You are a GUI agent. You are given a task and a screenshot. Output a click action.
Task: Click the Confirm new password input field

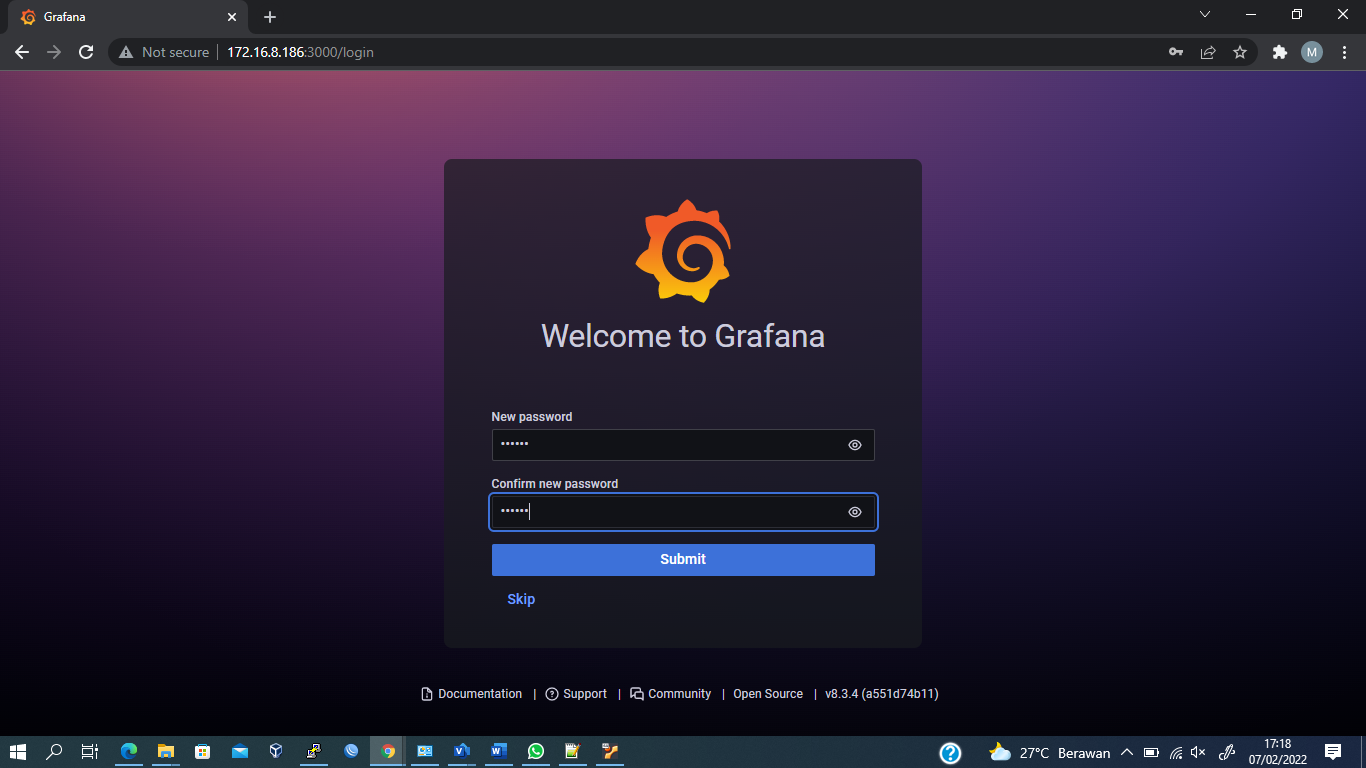pos(683,512)
